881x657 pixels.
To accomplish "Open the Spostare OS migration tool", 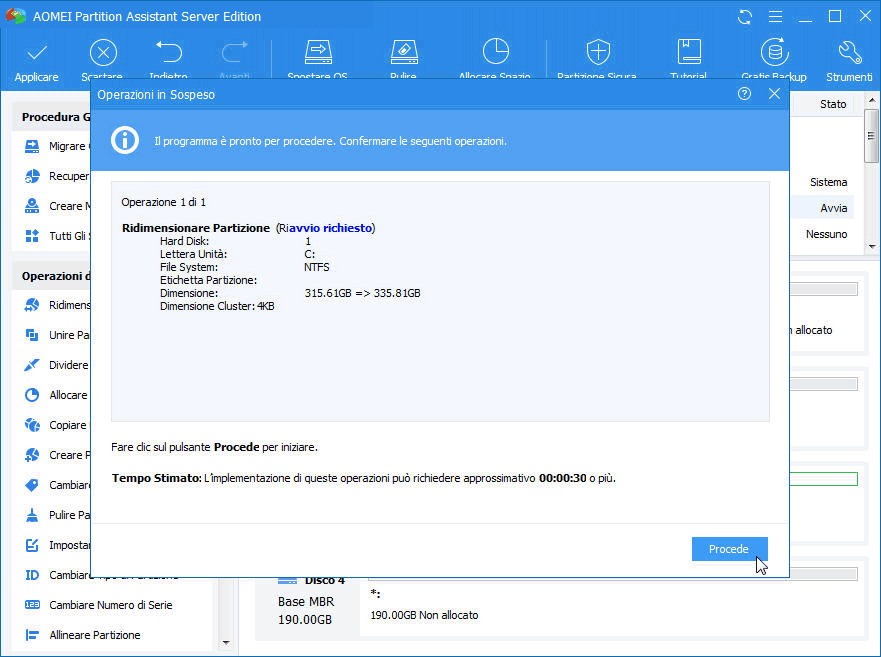I will click(318, 52).
